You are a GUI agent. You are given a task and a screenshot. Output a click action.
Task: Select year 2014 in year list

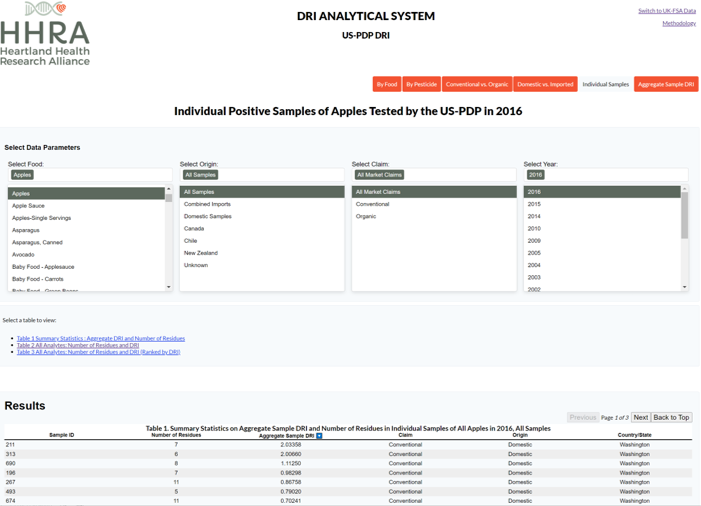tap(602, 216)
